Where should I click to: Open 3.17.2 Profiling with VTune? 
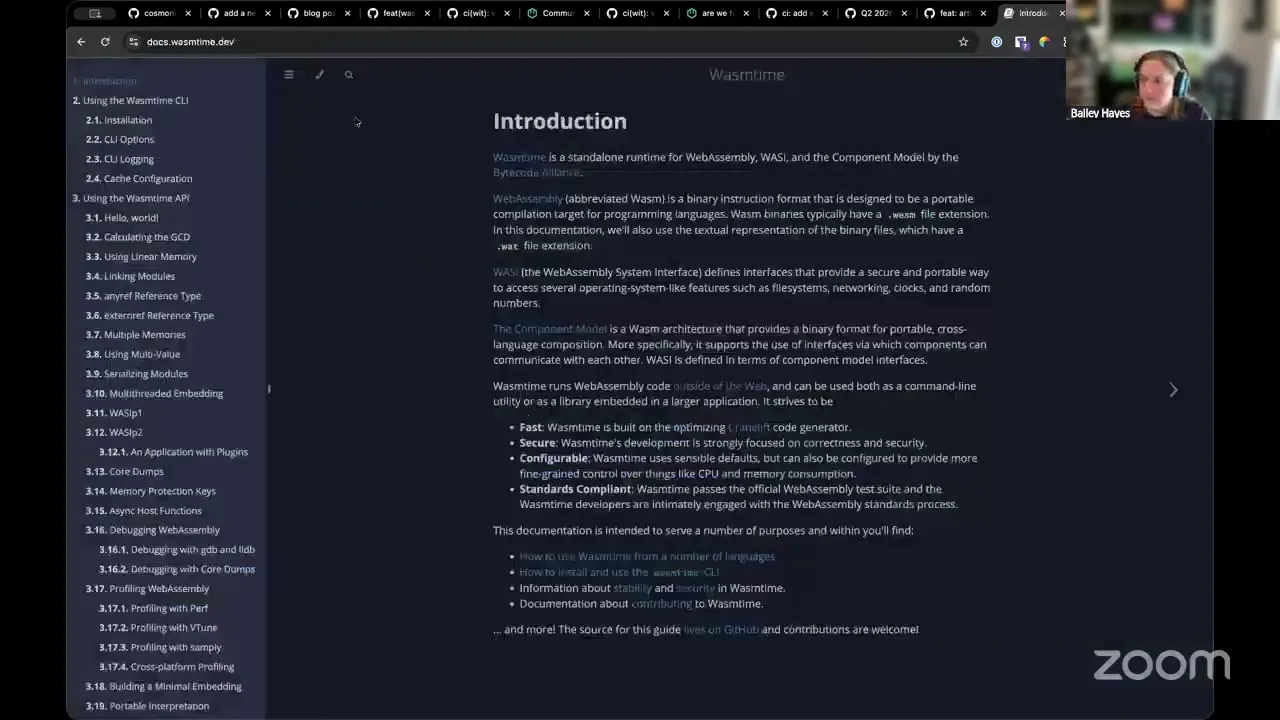tap(158, 628)
